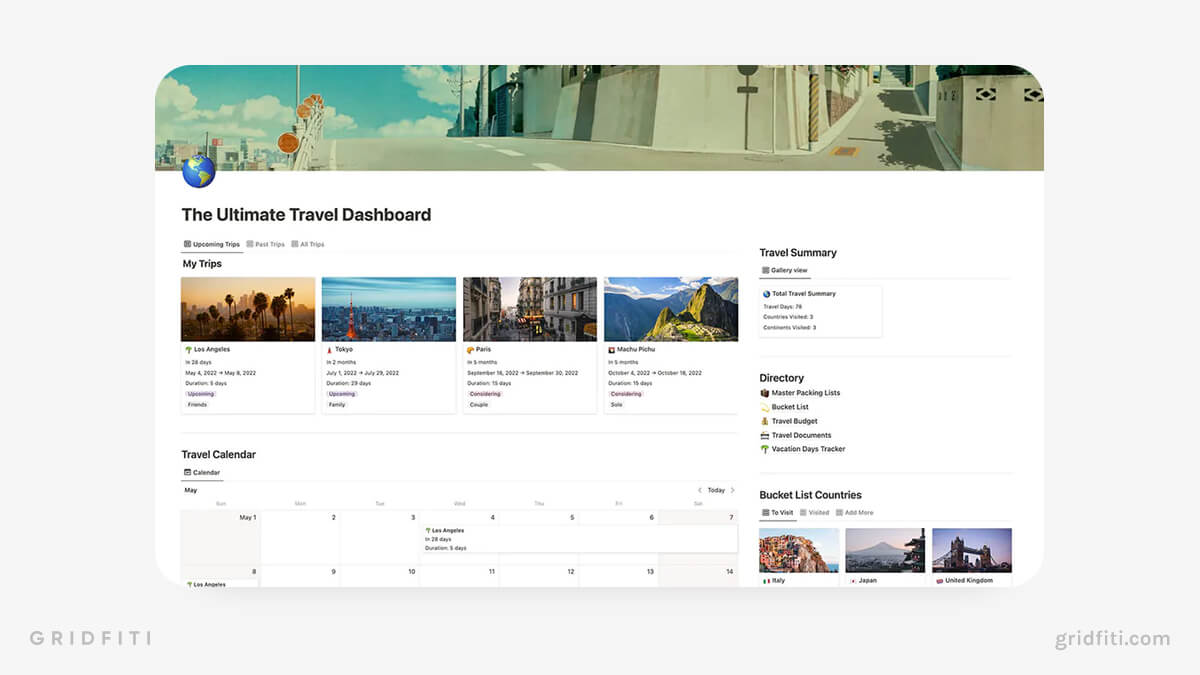Viewport: 1200px width, 675px height.
Task: Click the Gallery view icon under Travel Summary
Action: coord(765,270)
